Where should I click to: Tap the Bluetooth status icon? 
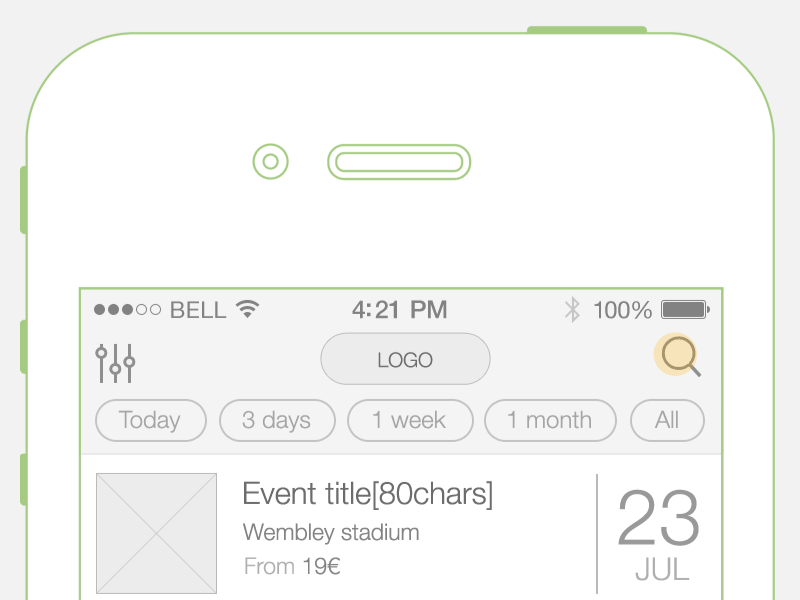click(x=572, y=309)
